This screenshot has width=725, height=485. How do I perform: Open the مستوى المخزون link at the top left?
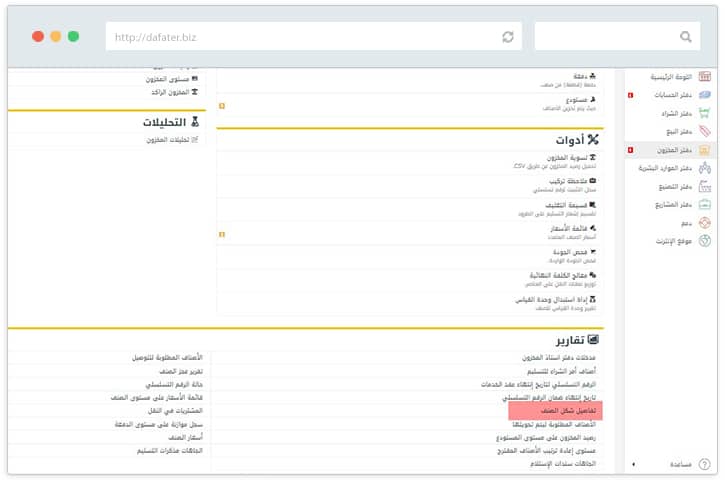pyautogui.click(x=167, y=79)
